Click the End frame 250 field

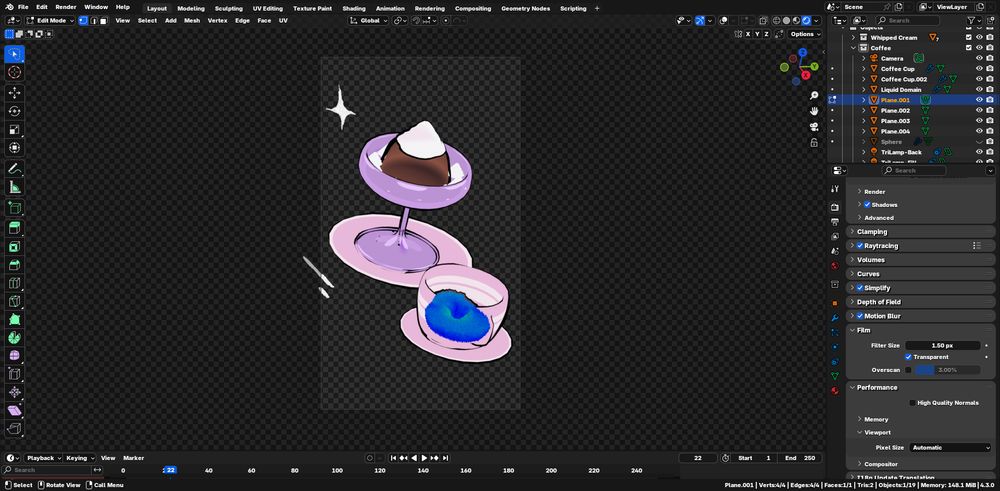801,458
